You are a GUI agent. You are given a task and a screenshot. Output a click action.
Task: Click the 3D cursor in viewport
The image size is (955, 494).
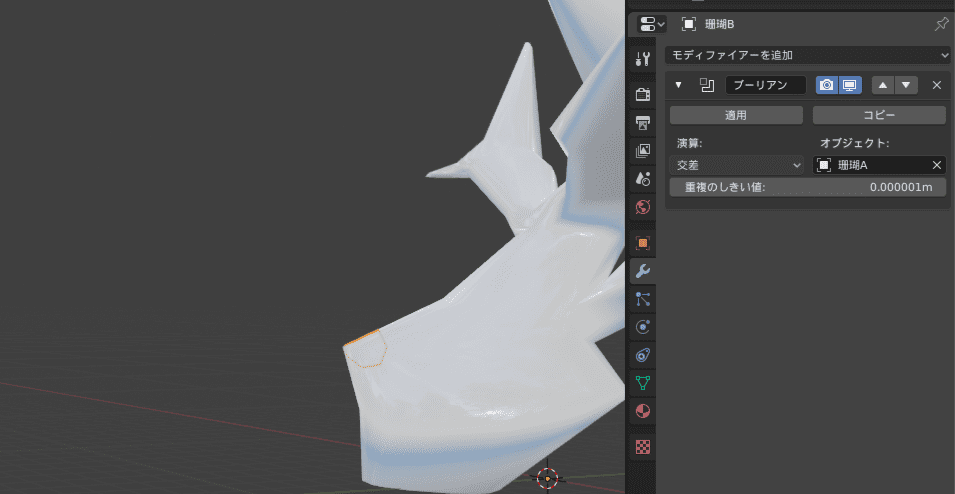548,478
